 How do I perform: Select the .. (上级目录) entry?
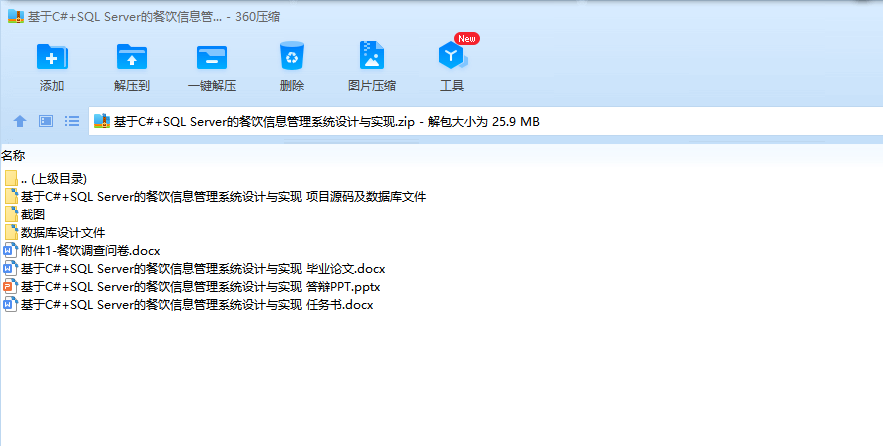pyautogui.click(x=53, y=179)
